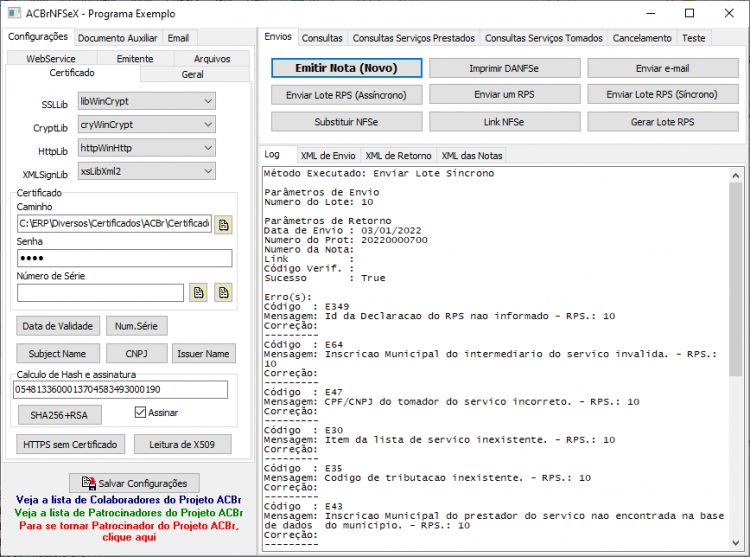Open Consultas Serviços Prestados tab
Image resolution: width=750 pixels, height=557 pixels.
[414, 38]
